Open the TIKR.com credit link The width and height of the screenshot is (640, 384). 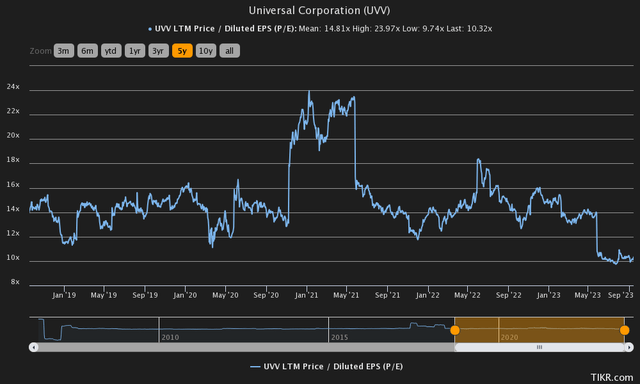(x=612, y=377)
